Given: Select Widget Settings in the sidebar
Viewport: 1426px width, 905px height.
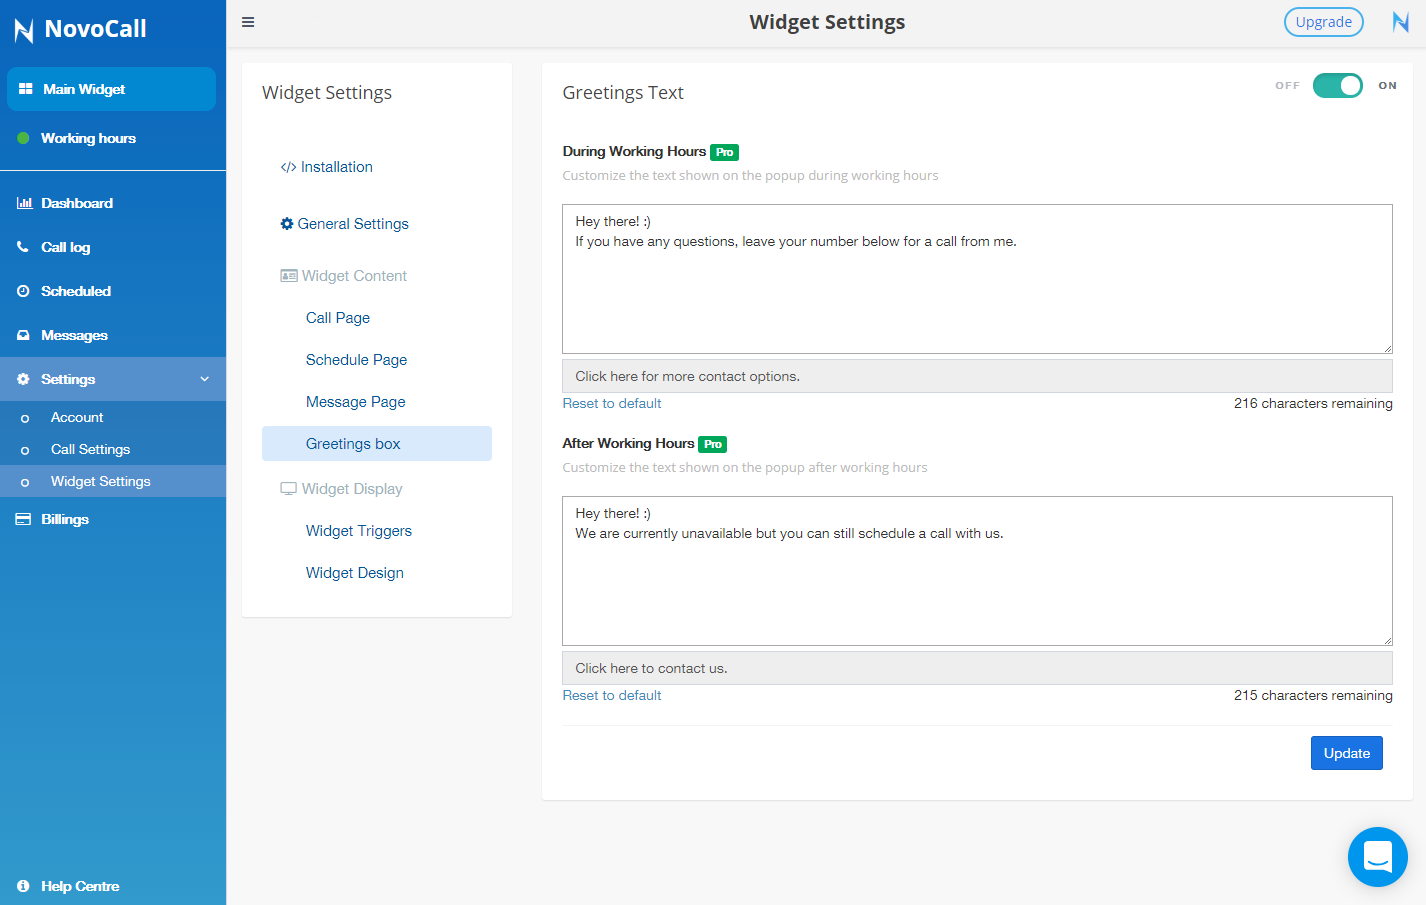Looking at the screenshot, I should coord(100,481).
